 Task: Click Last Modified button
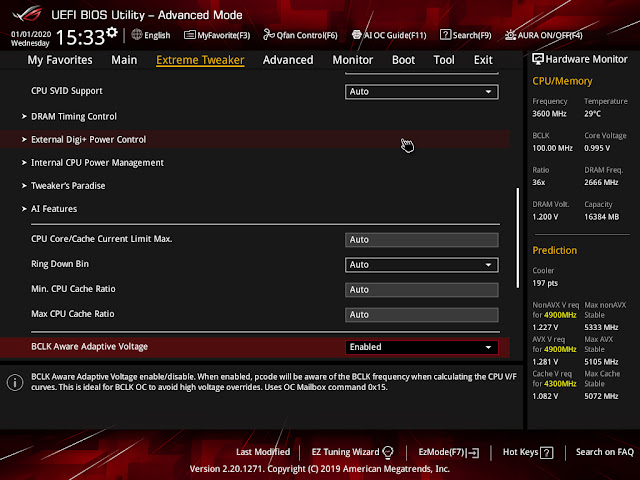(x=263, y=452)
